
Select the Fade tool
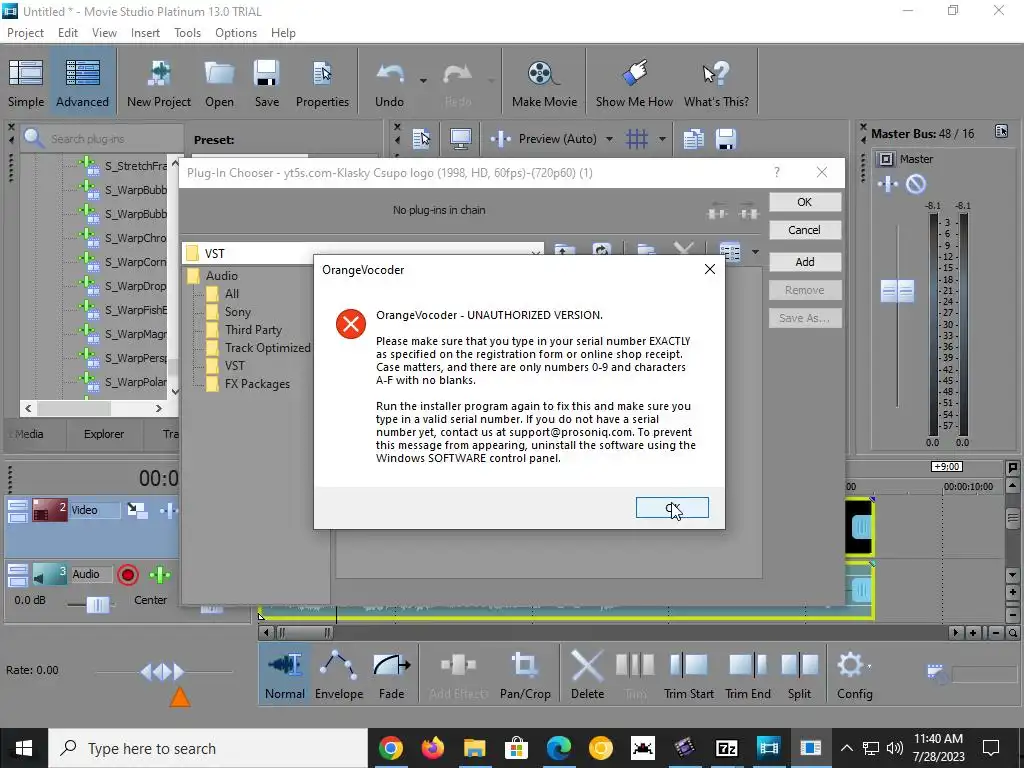click(x=391, y=673)
